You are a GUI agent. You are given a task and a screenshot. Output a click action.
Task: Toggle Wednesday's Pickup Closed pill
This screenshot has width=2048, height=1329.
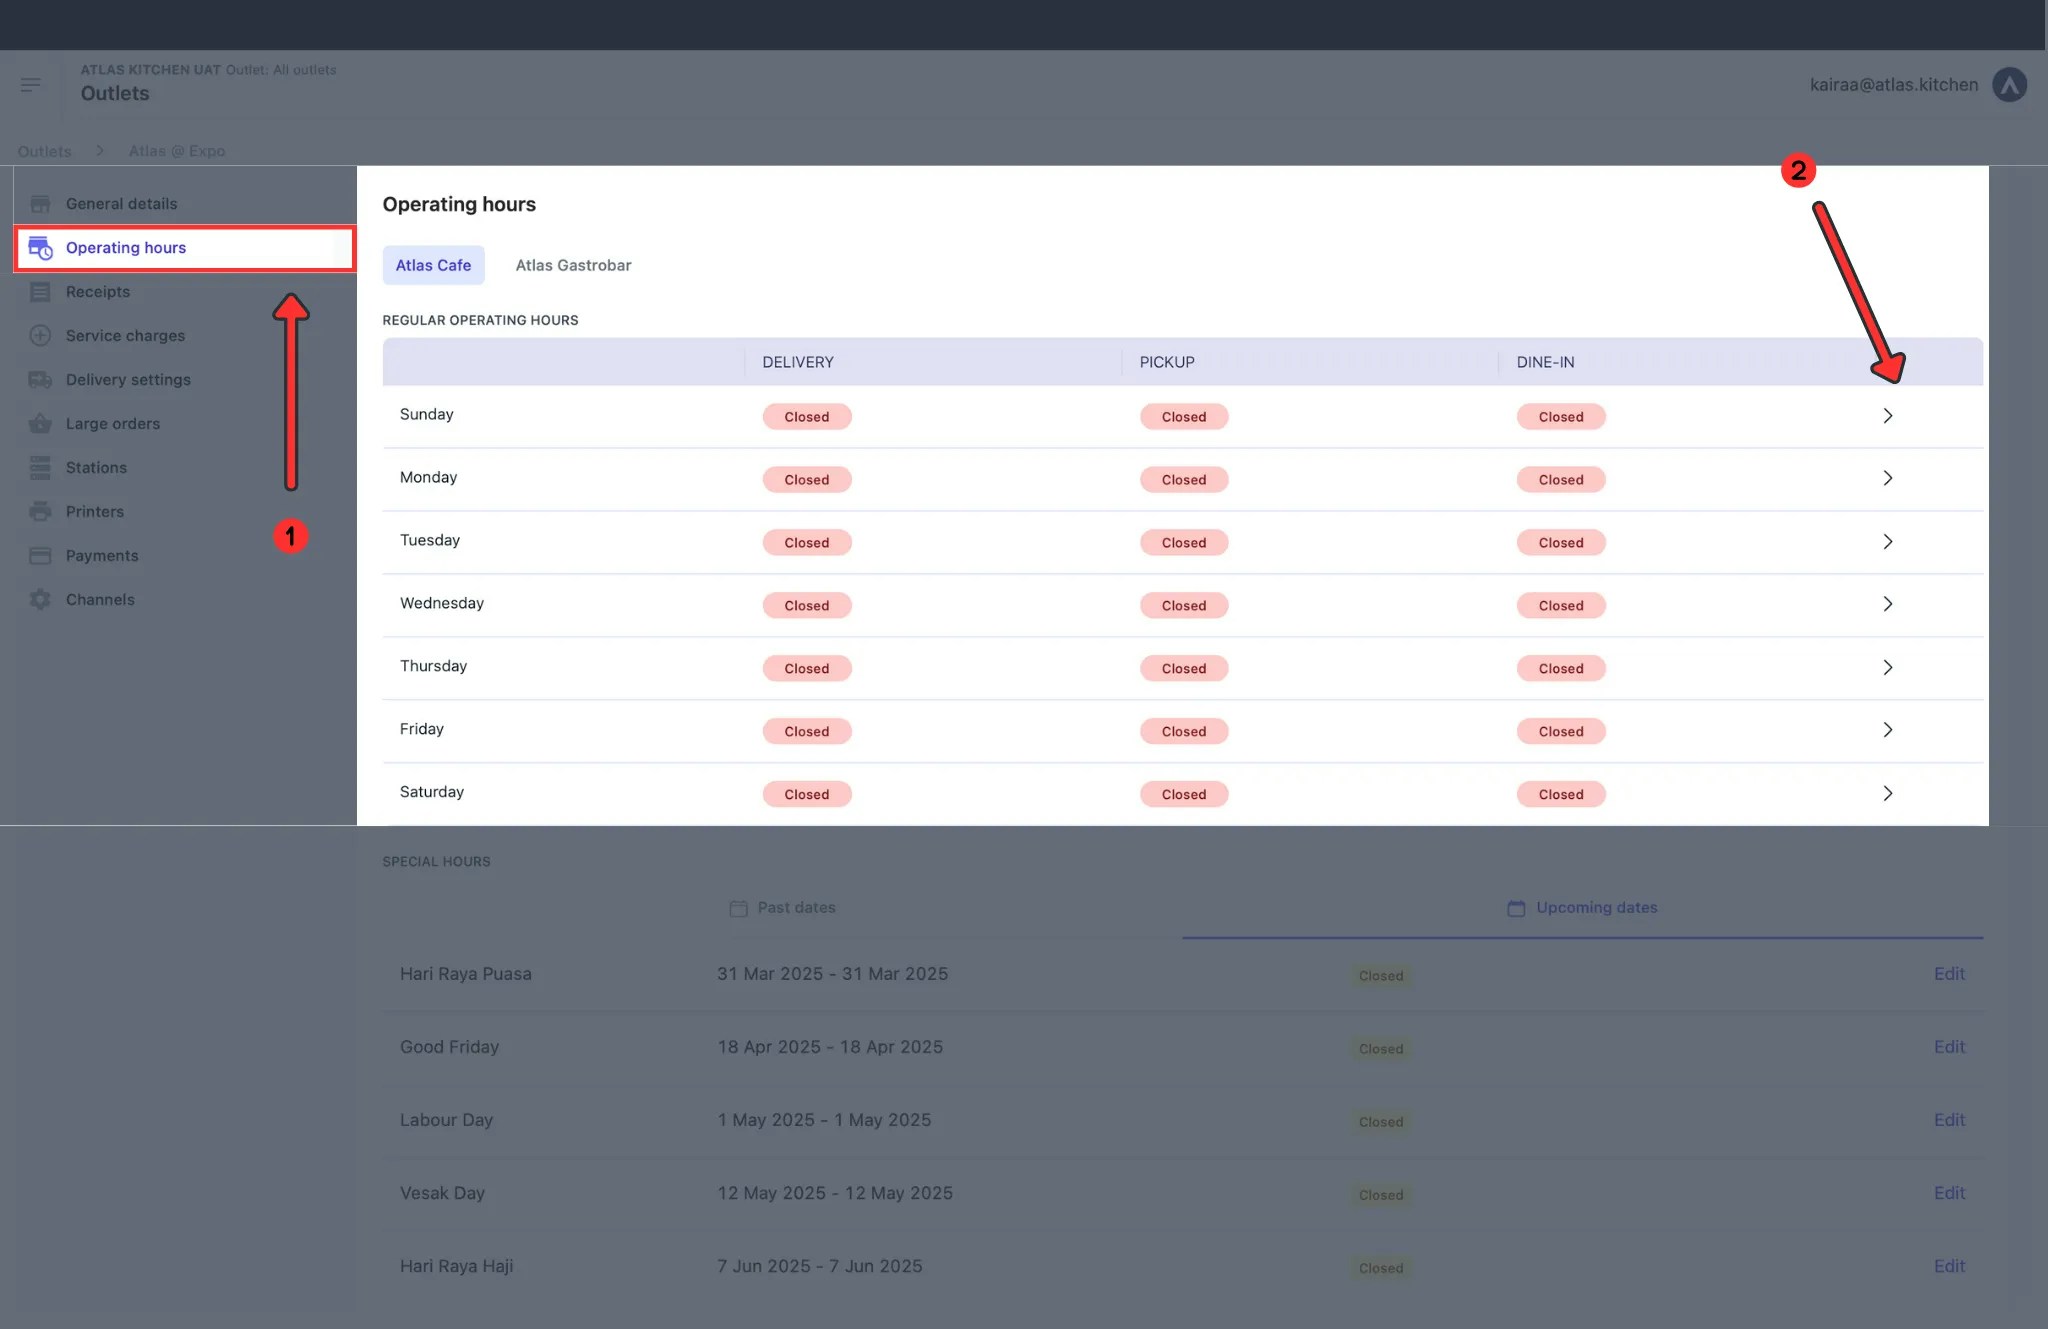(1183, 605)
